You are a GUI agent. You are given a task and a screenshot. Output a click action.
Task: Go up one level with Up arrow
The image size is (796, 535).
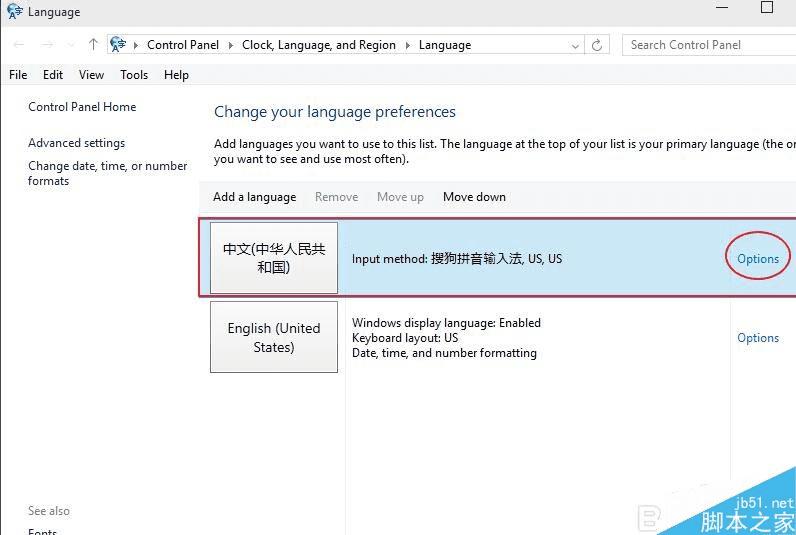pos(93,44)
